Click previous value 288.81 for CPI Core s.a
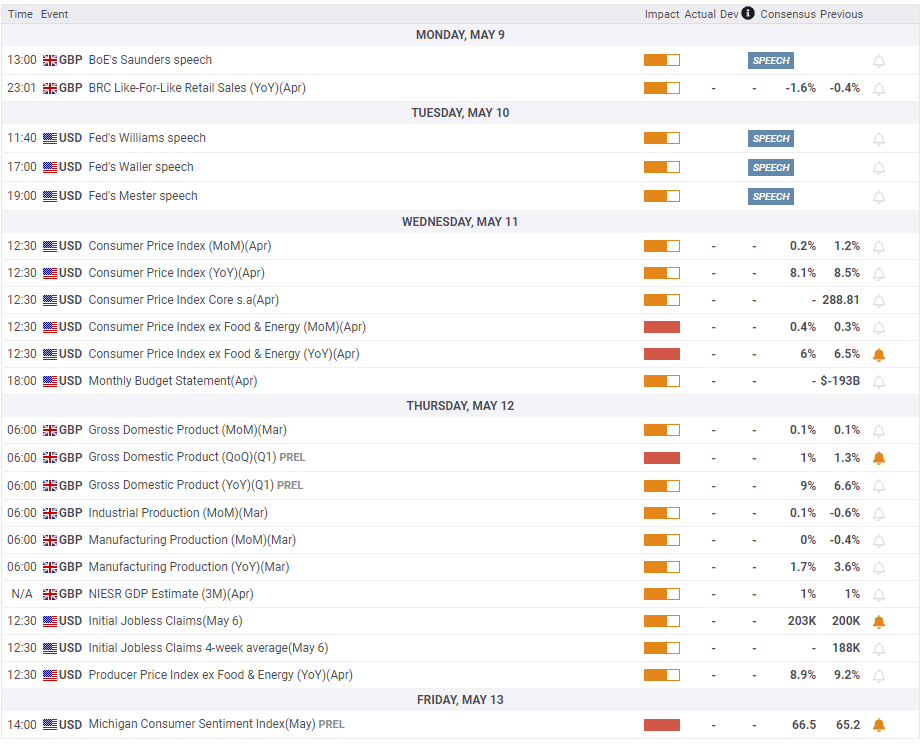 [841, 300]
